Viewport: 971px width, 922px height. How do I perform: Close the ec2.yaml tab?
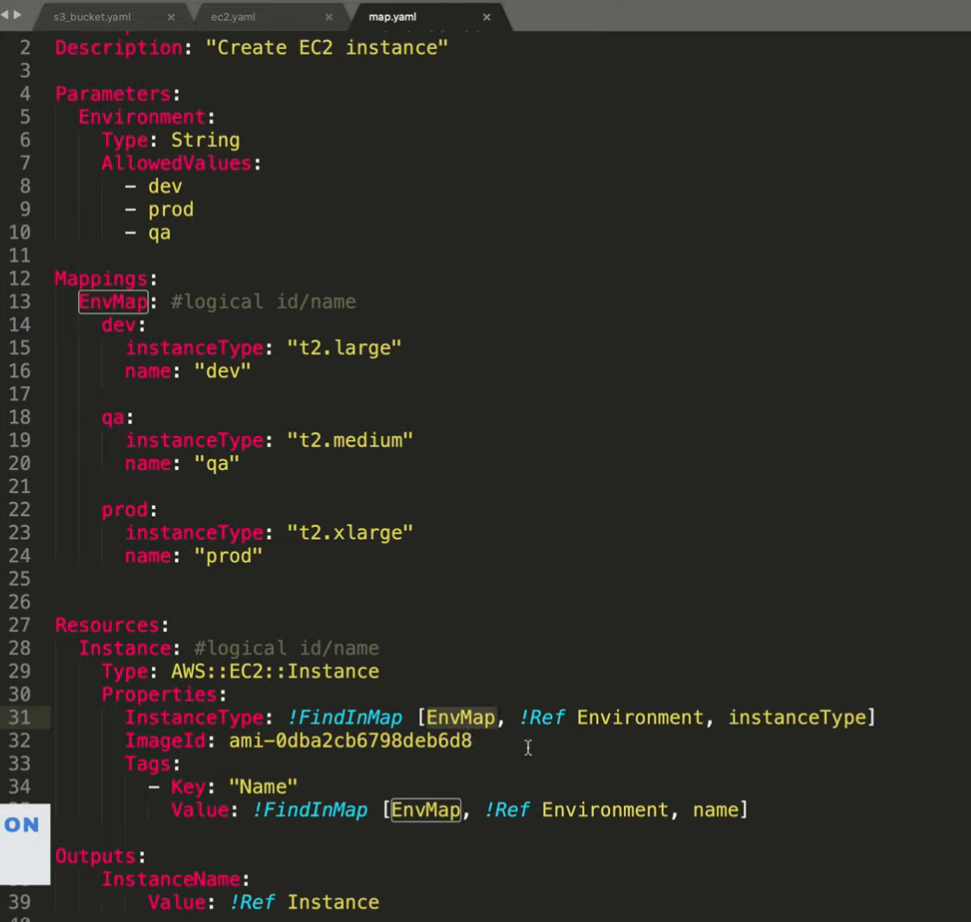pyautogui.click(x=329, y=17)
